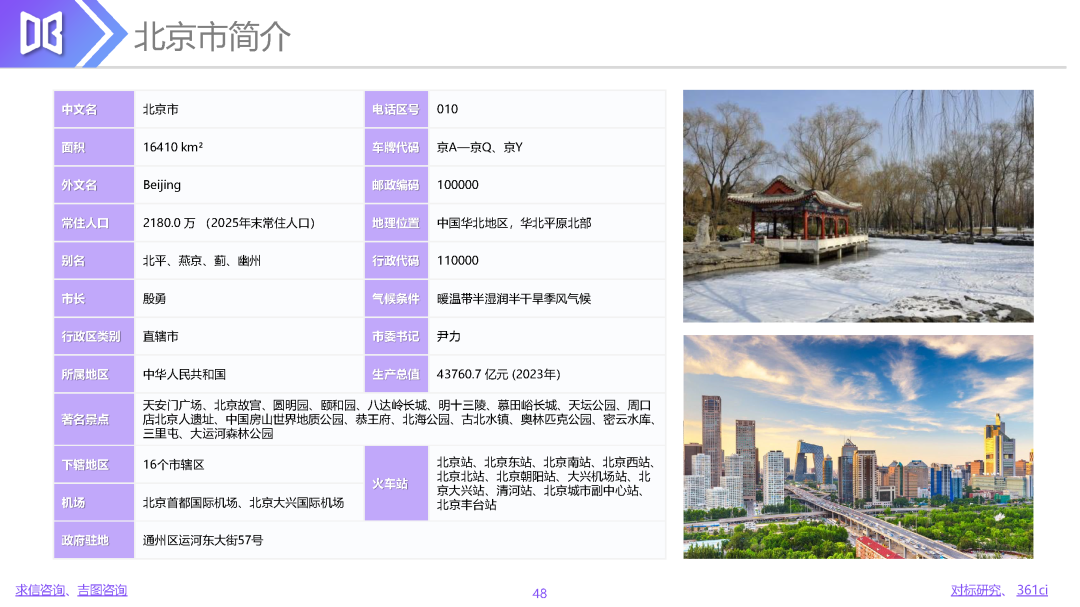Click the 中国华北地区 location value

tap(514, 223)
